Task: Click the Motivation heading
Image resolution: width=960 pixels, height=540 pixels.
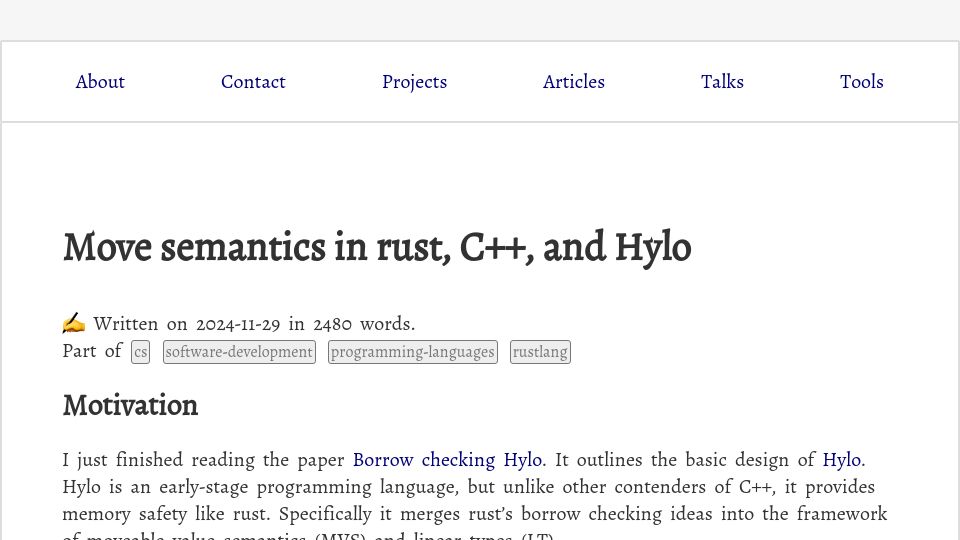Action: point(130,405)
